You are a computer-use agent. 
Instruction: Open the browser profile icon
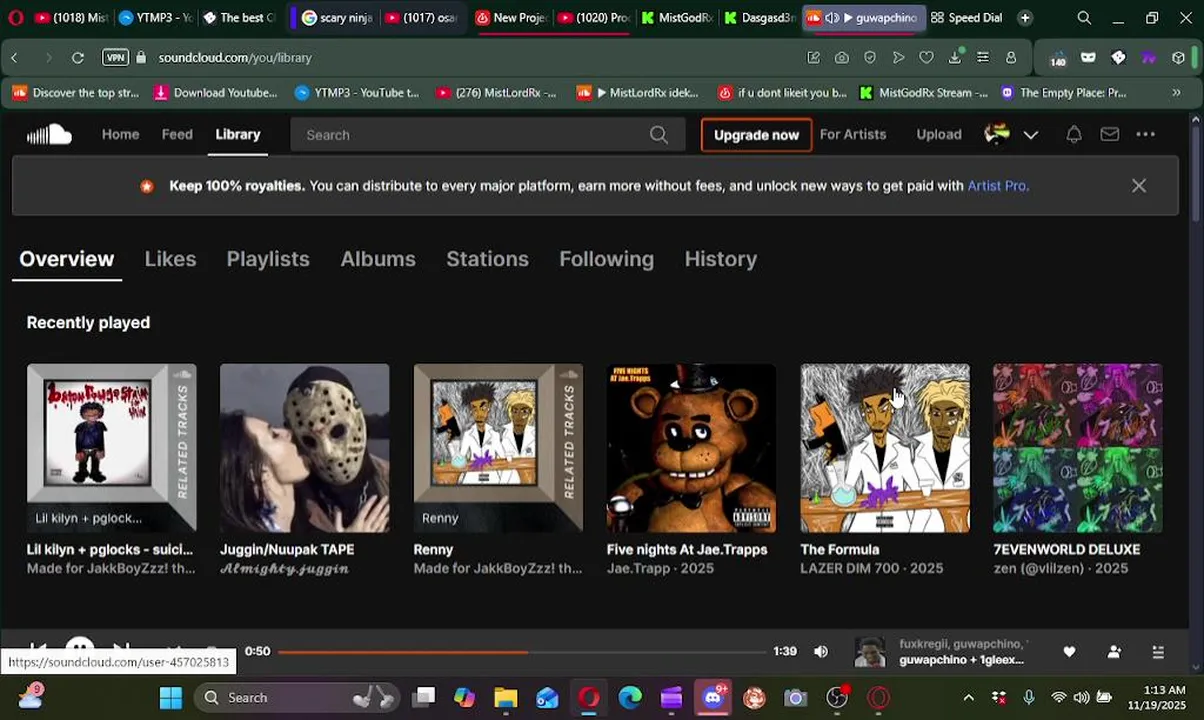[x=1011, y=58]
